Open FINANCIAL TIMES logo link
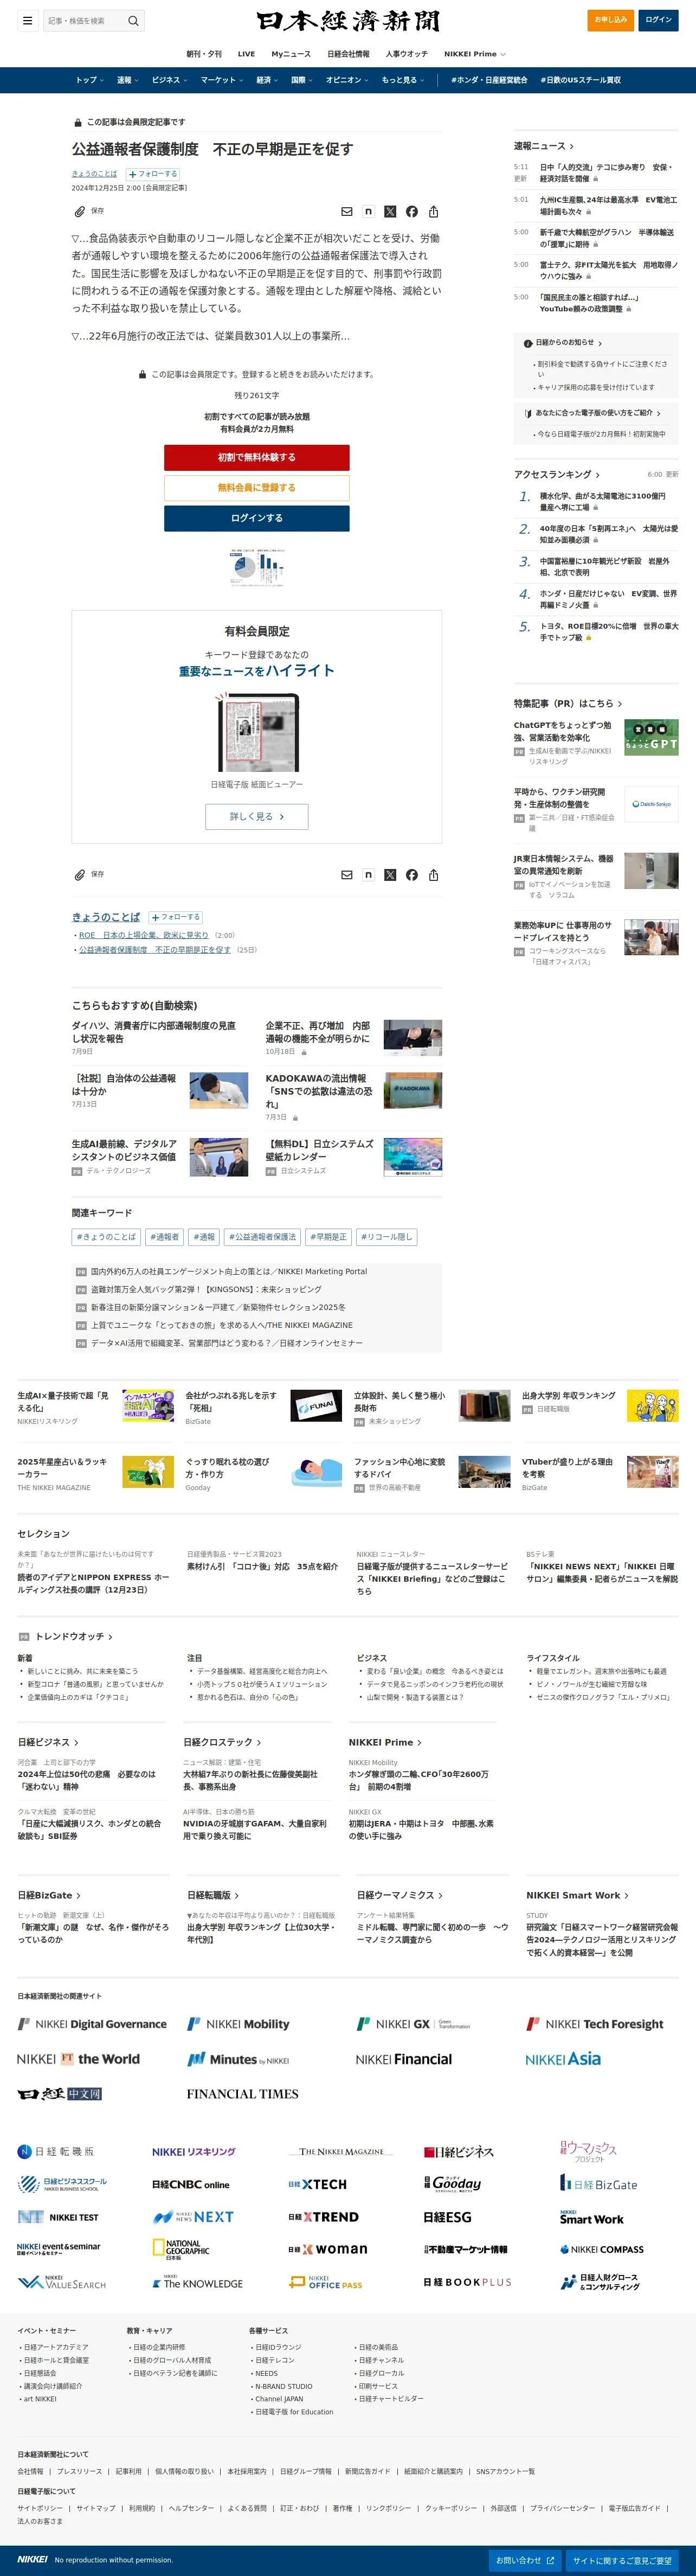This screenshot has height=2576, width=696. click(x=242, y=2094)
